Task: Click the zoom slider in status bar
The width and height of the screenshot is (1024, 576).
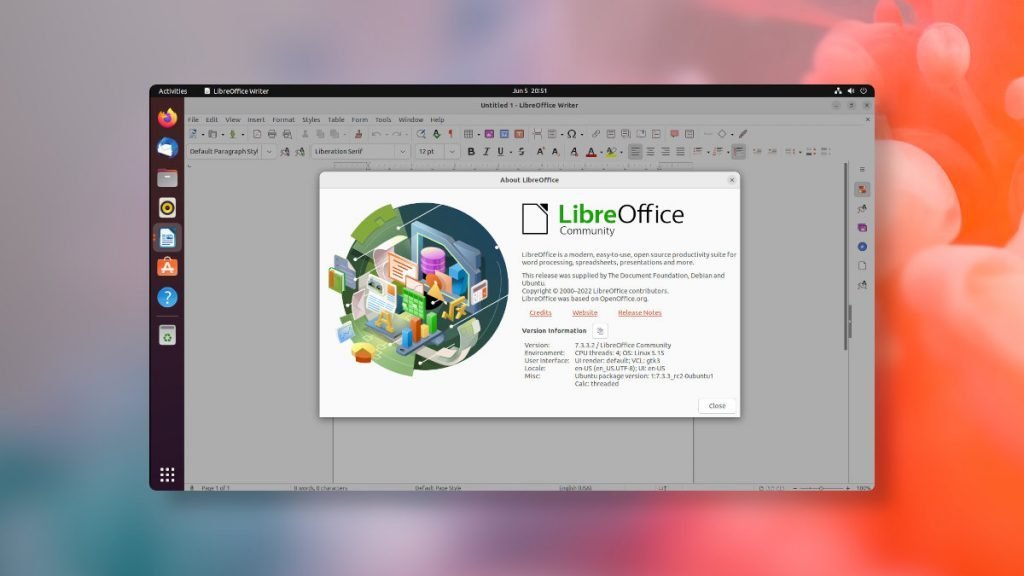Action: (x=820, y=488)
